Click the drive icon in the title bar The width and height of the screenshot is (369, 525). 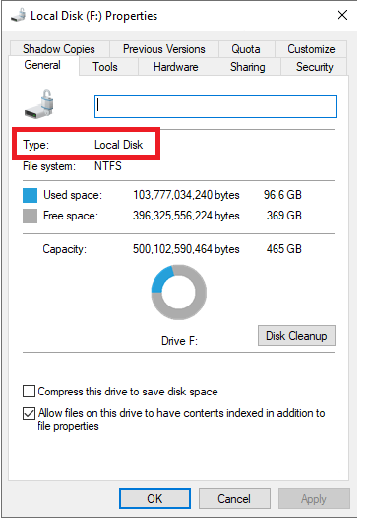click(x=18, y=15)
